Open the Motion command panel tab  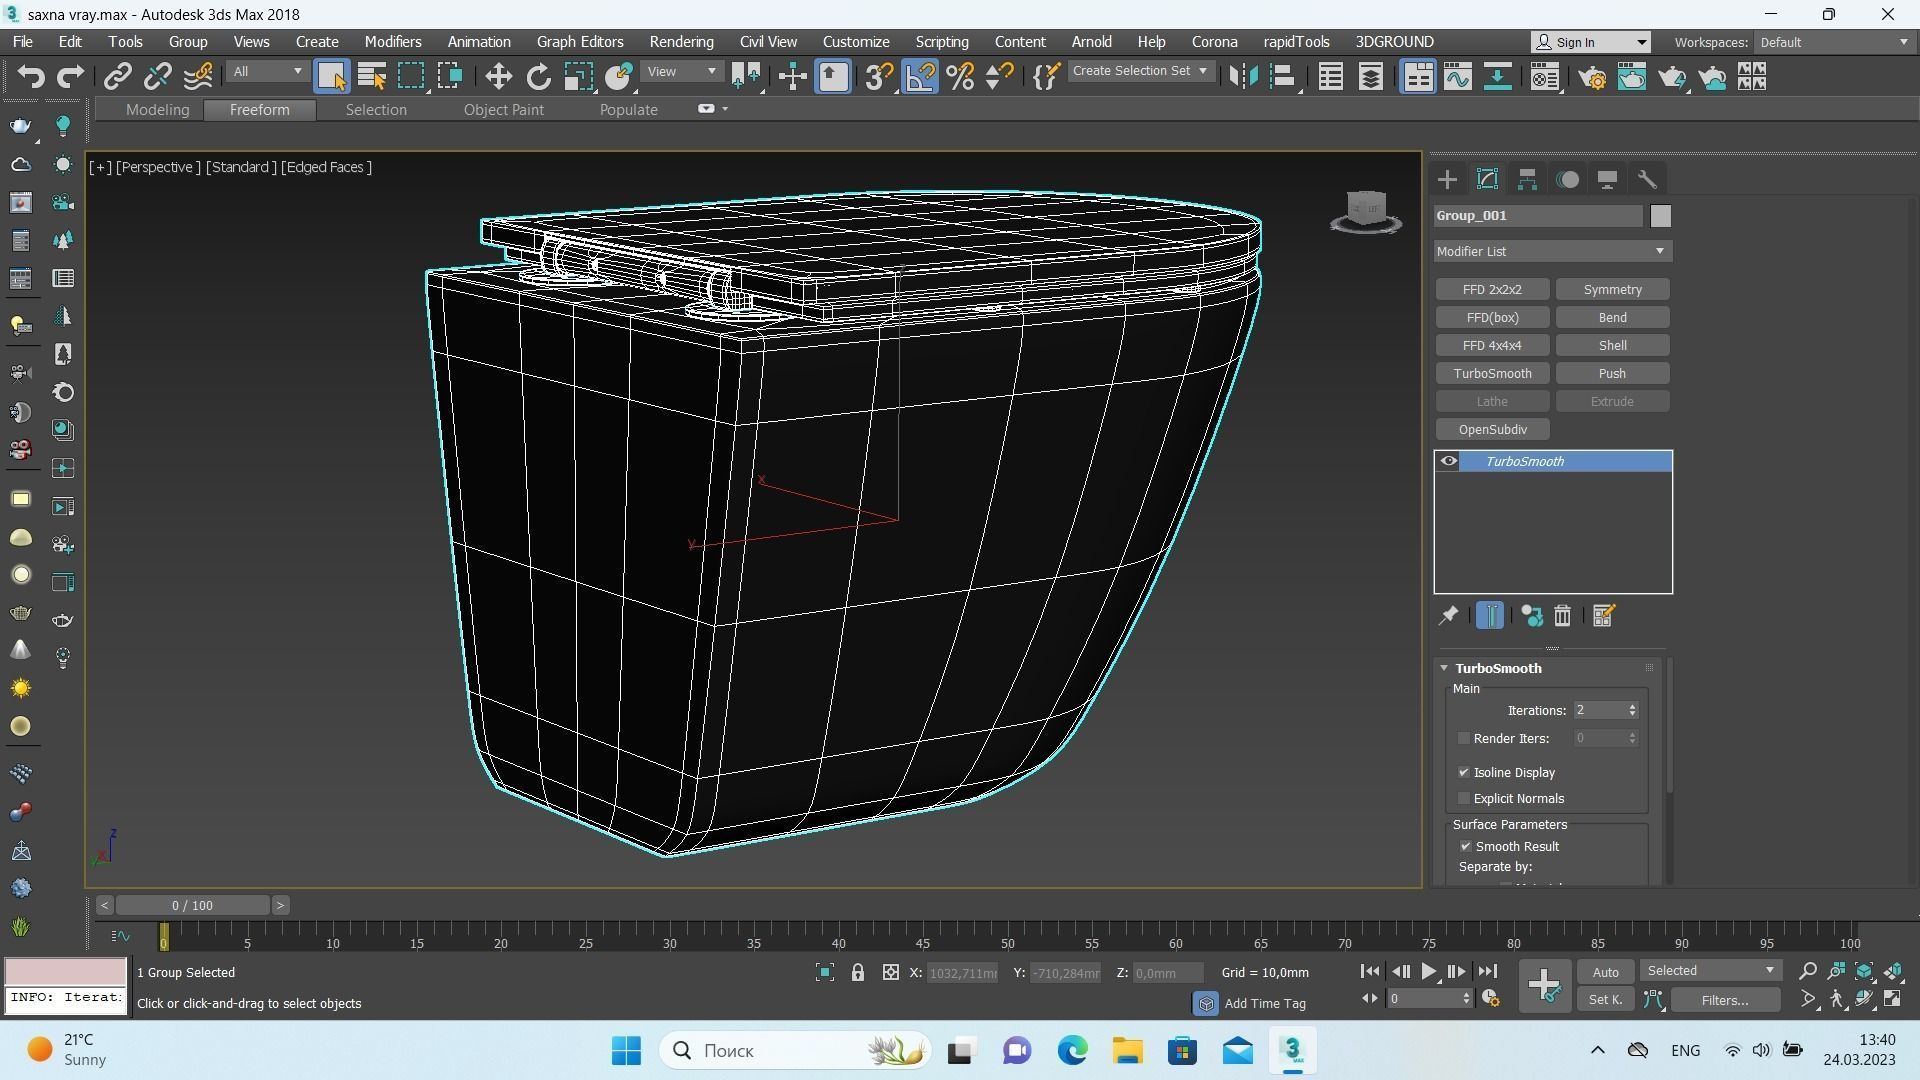(x=1567, y=180)
